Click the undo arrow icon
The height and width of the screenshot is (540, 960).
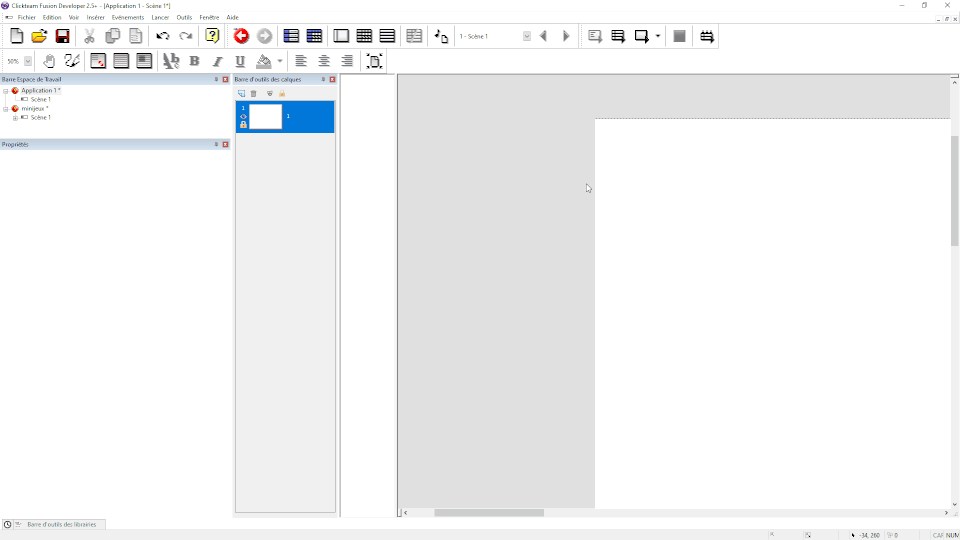point(162,37)
